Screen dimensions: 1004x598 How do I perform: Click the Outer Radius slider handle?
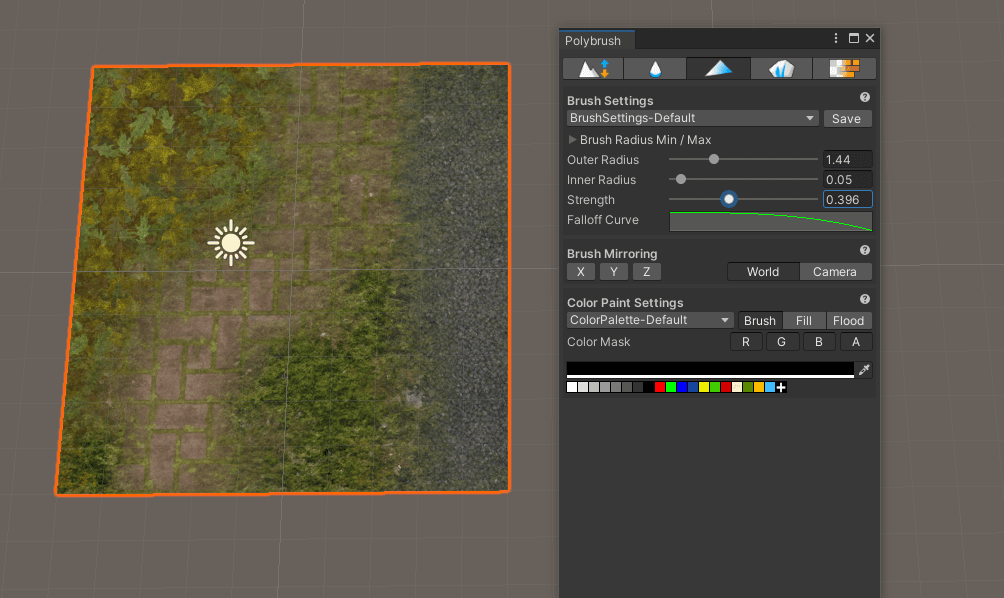click(714, 159)
